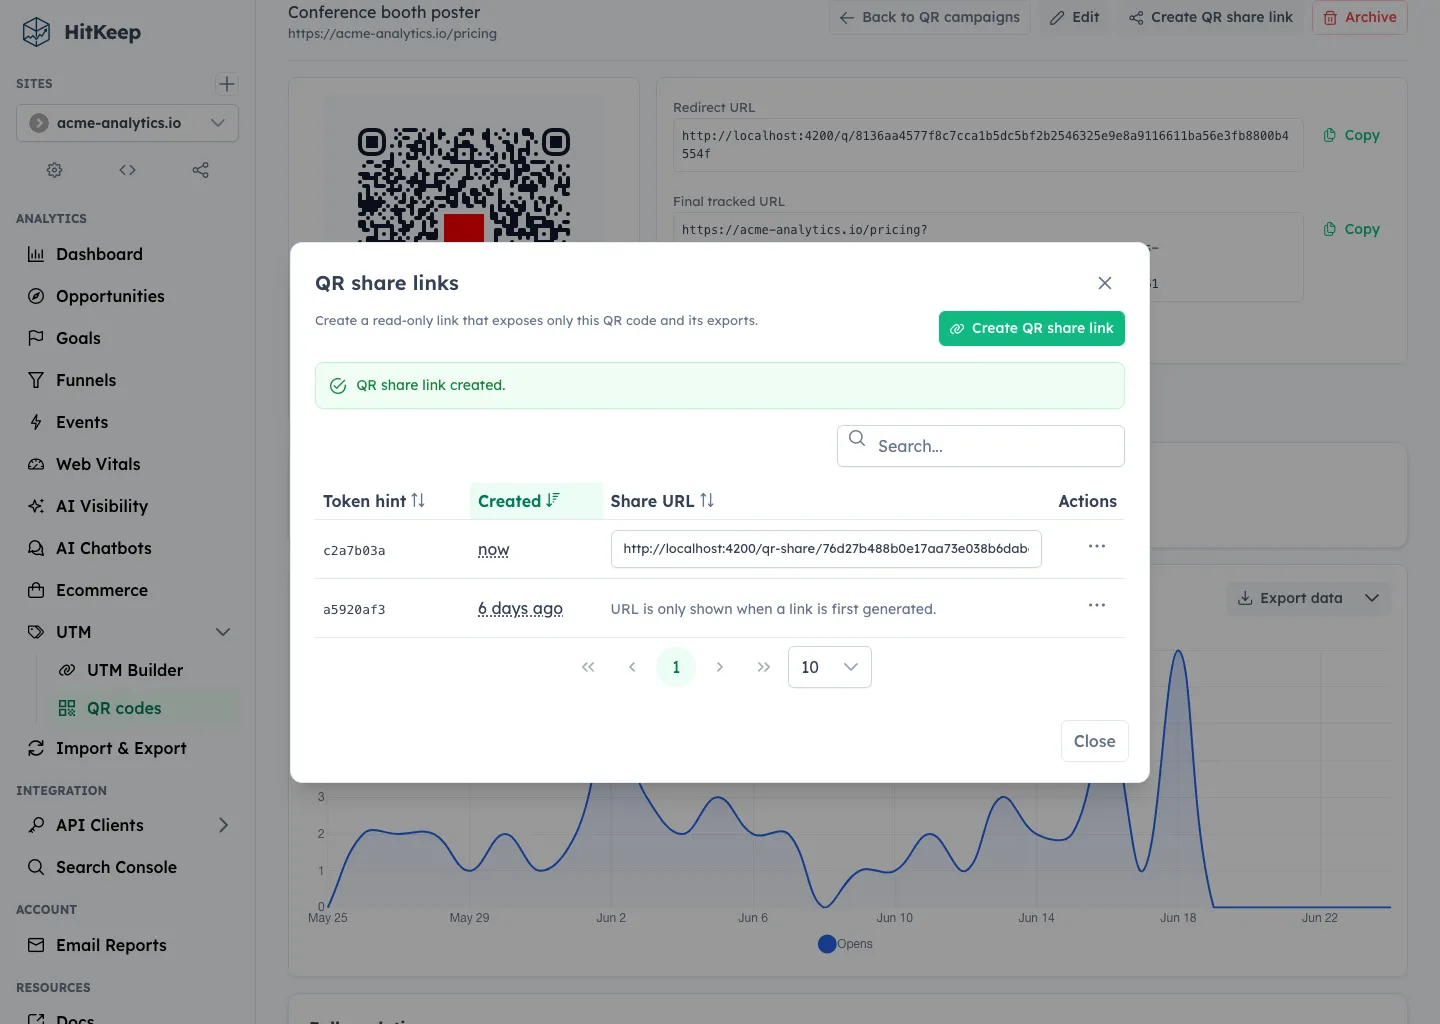
Task: Click green Create QR share link button
Action: coord(1032,328)
